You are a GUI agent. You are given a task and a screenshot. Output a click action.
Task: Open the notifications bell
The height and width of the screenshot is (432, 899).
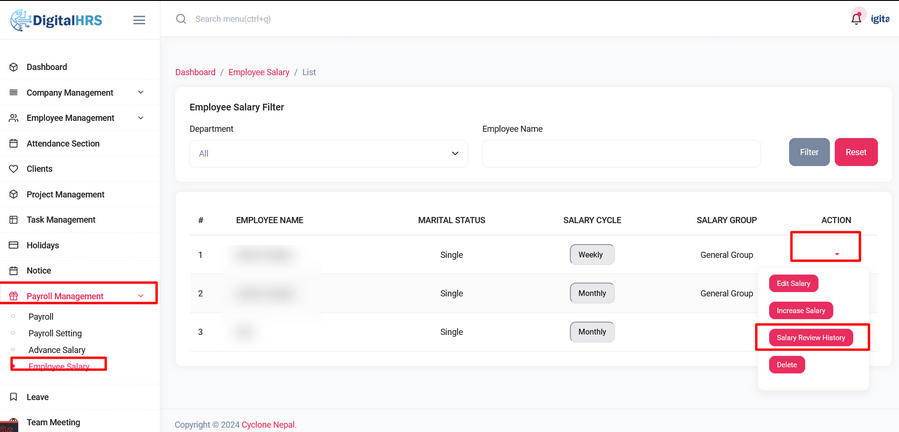point(856,18)
